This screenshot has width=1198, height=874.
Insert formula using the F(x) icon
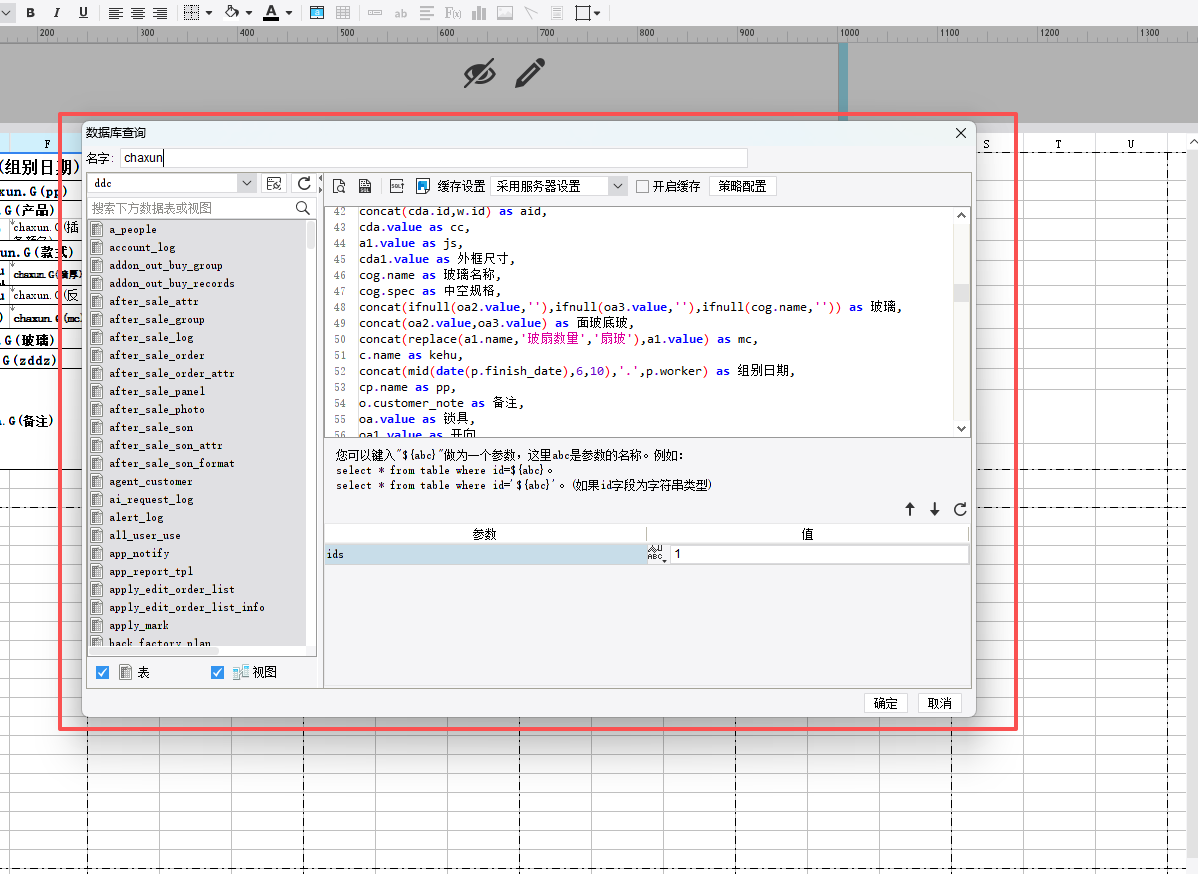click(x=452, y=13)
